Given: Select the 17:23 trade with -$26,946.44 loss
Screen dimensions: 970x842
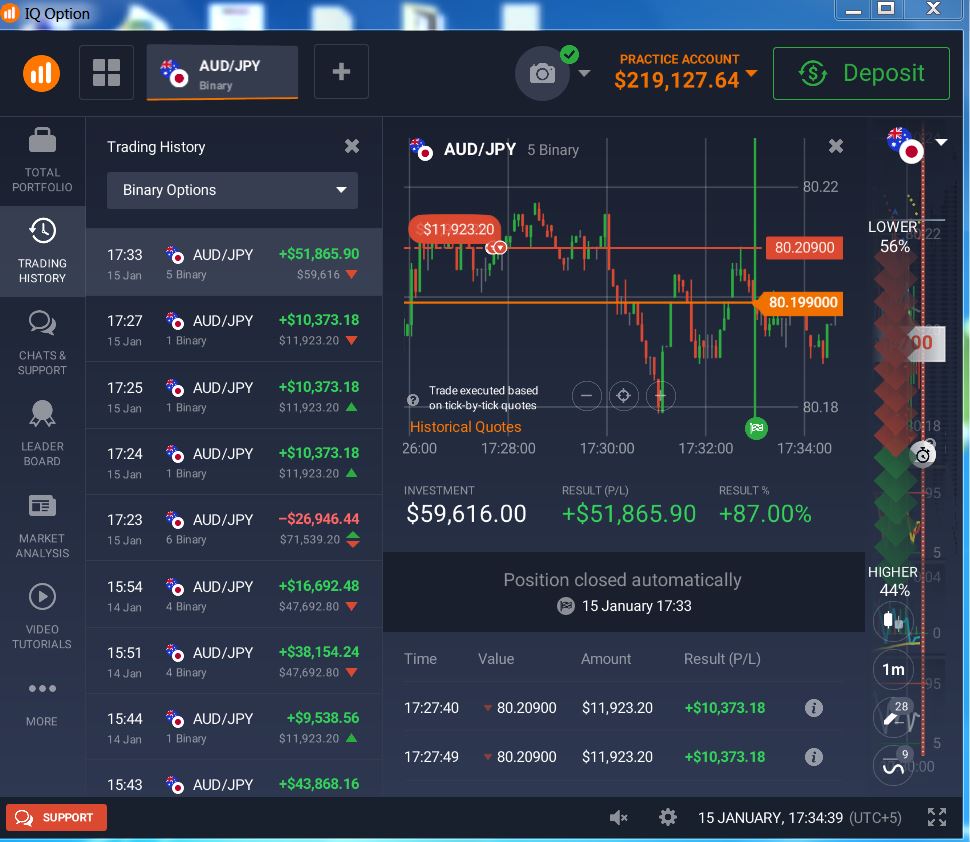Looking at the screenshot, I should click(234, 529).
